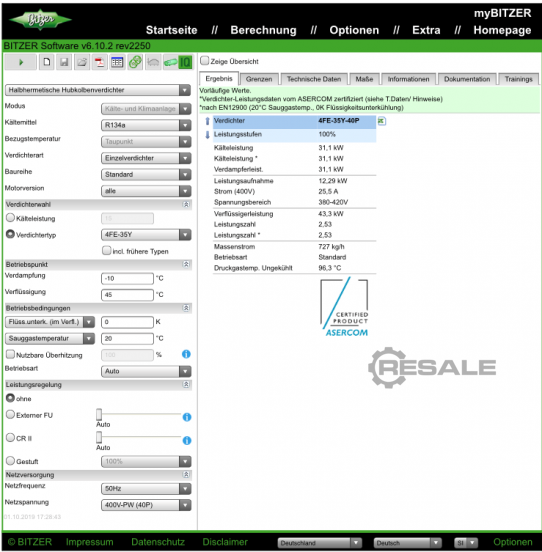Enable the Zeige Übersicht checkbox
The width and height of the screenshot is (542, 552).
click(204, 61)
